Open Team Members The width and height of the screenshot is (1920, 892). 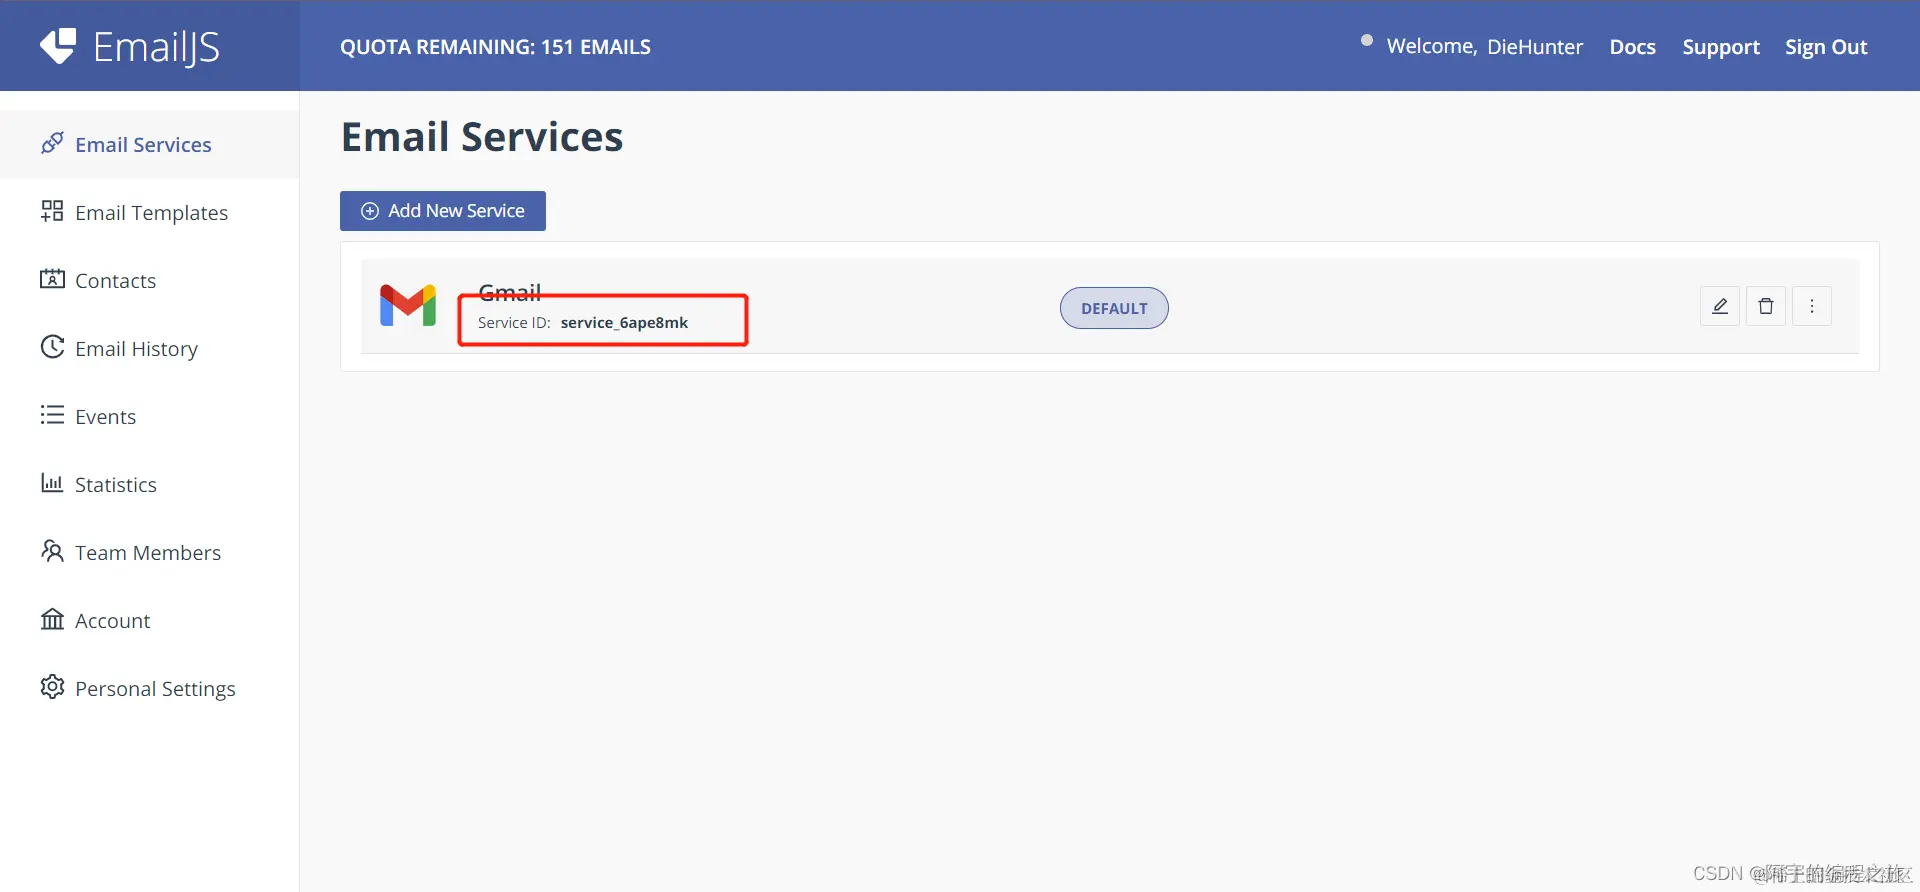pos(150,552)
